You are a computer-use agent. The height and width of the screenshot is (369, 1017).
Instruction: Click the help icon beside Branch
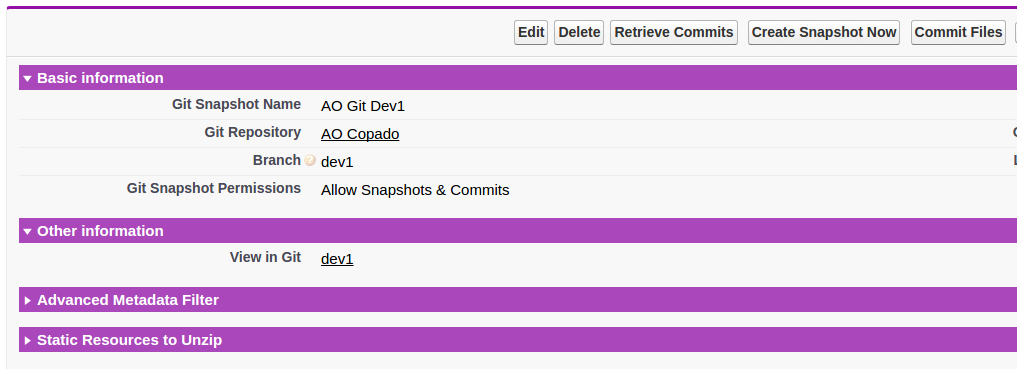(x=310, y=160)
